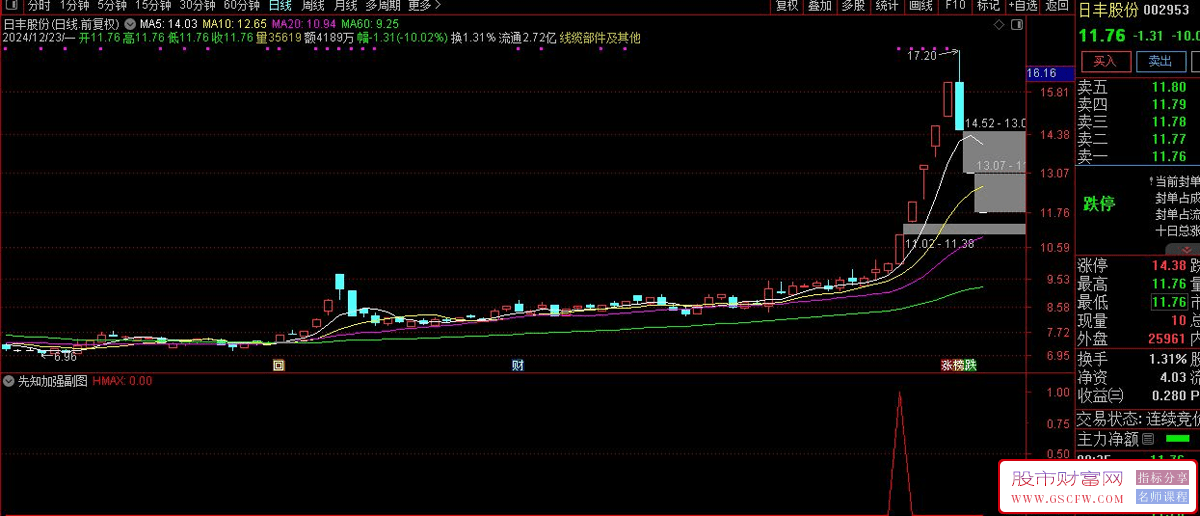Screen dimensions: 1200x516
Task: Expand the MA indicator dropdown arrow
Action: click(x=130, y=24)
